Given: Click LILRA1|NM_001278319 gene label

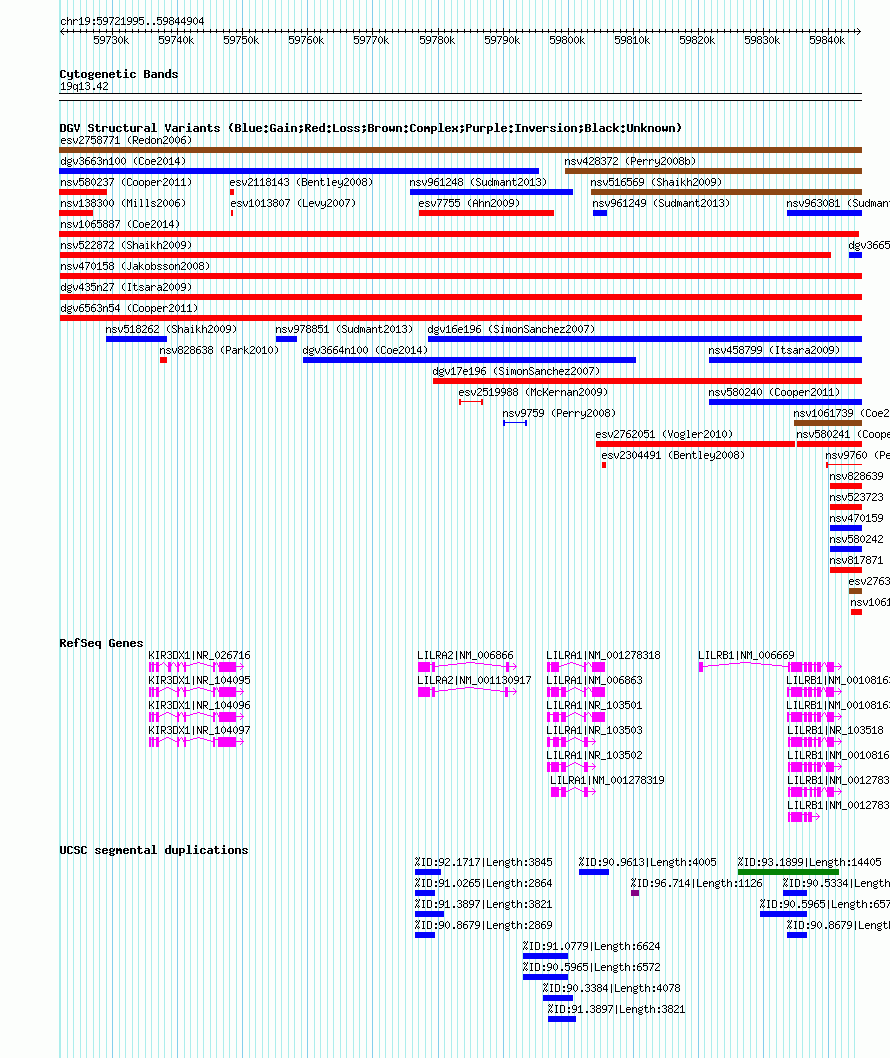Looking at the screenshot, I should [607, 779].
